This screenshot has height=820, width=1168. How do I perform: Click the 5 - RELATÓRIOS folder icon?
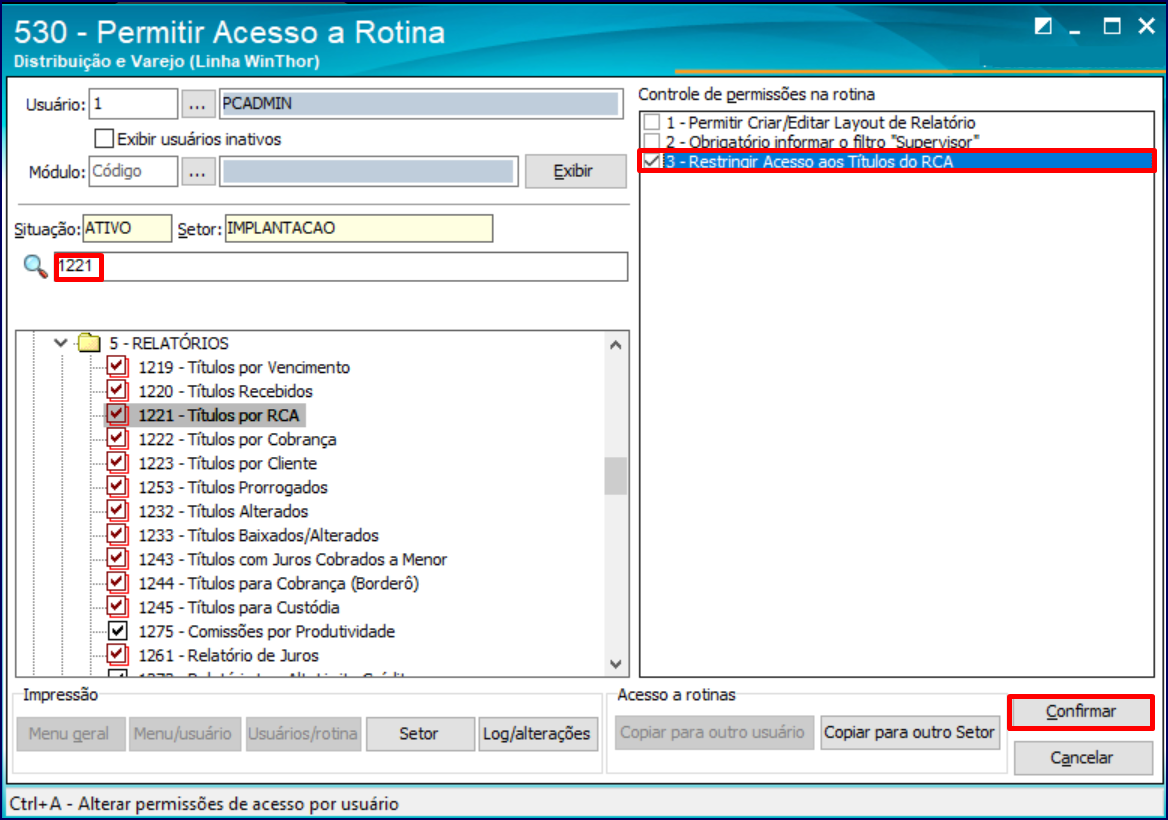click(x=89, y=343)
